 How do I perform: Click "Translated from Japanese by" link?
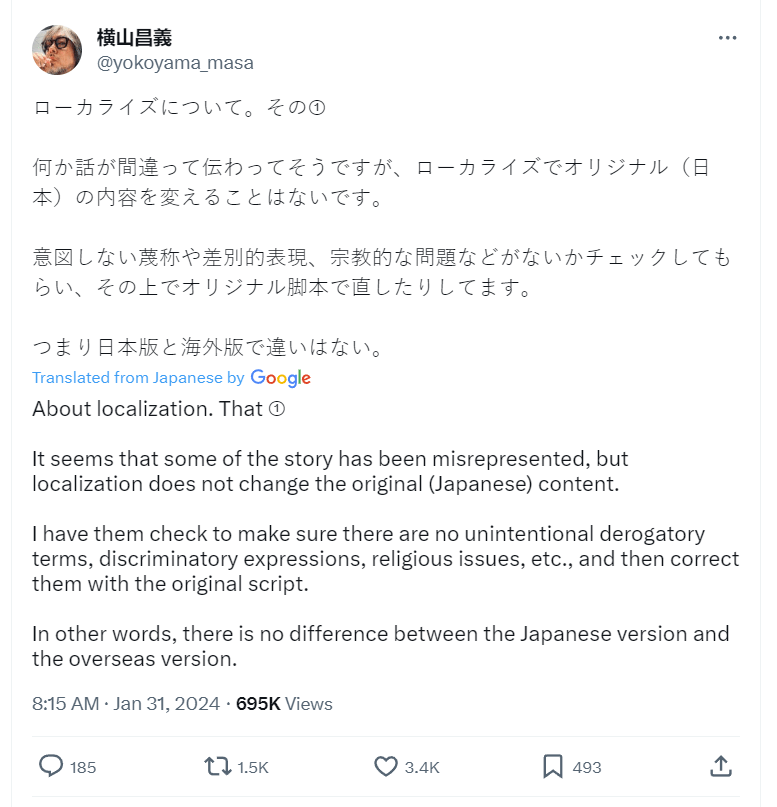138,378
